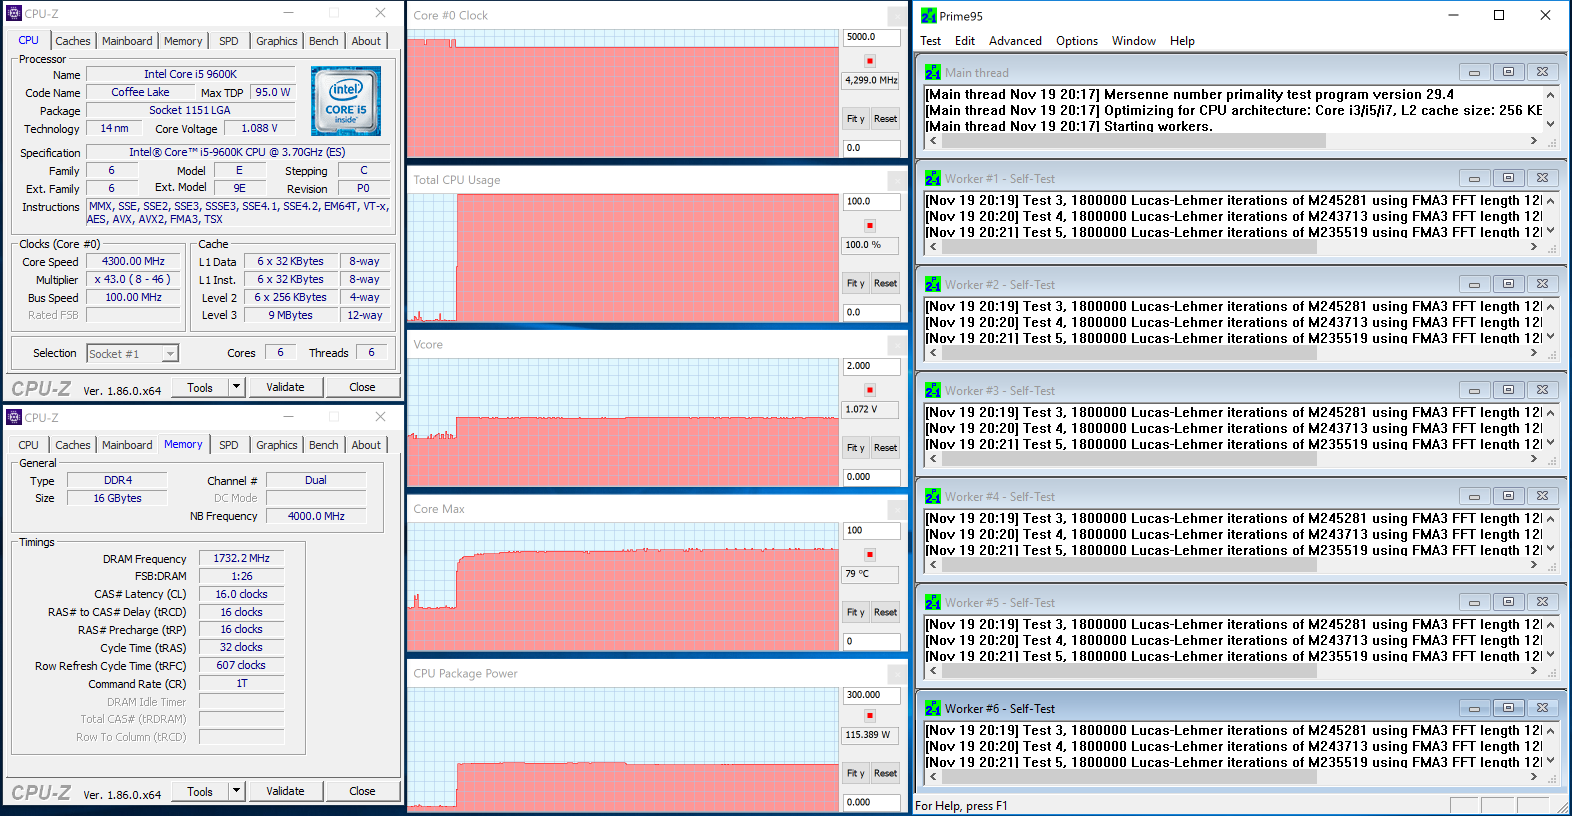Click the CPU-Z title bar icon of the Memory window
The image size is (1572, 816).
click(x=14, y=417)
